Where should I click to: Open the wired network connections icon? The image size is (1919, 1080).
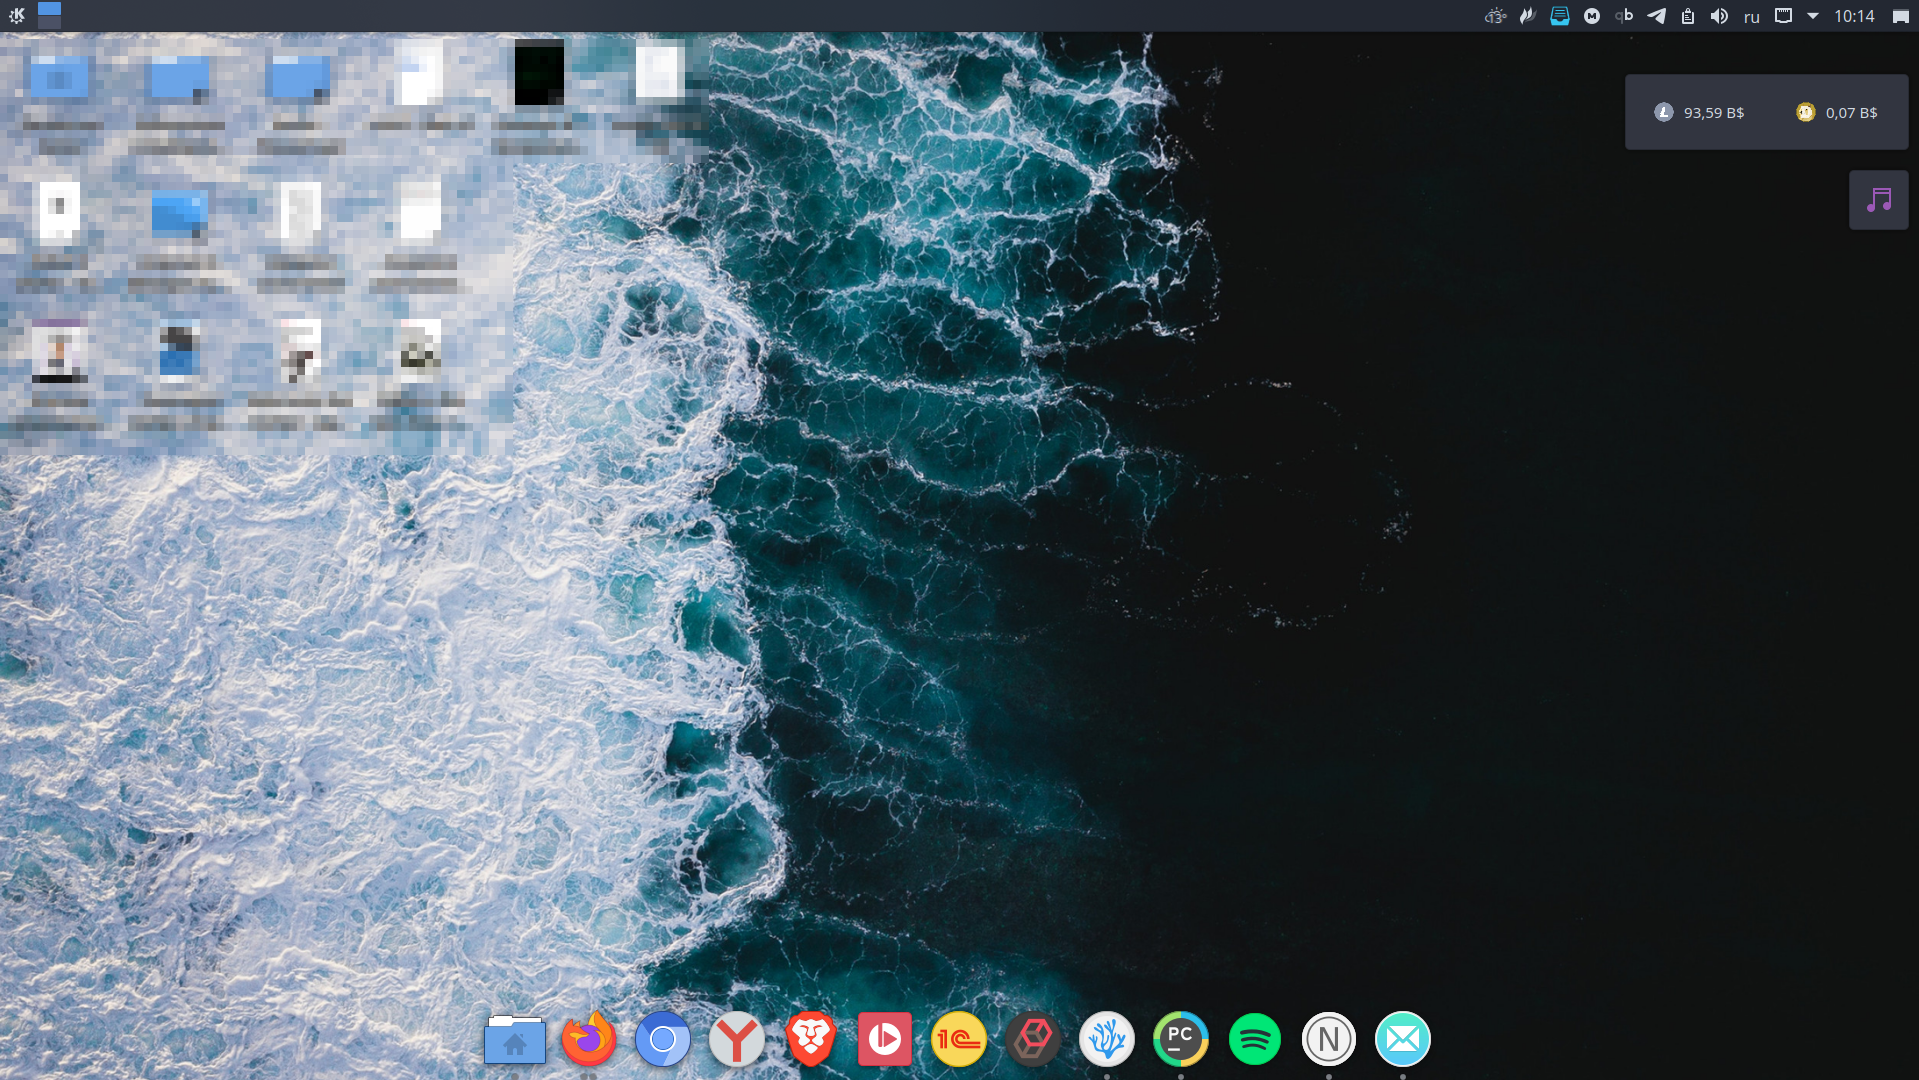click(1783, 16)
